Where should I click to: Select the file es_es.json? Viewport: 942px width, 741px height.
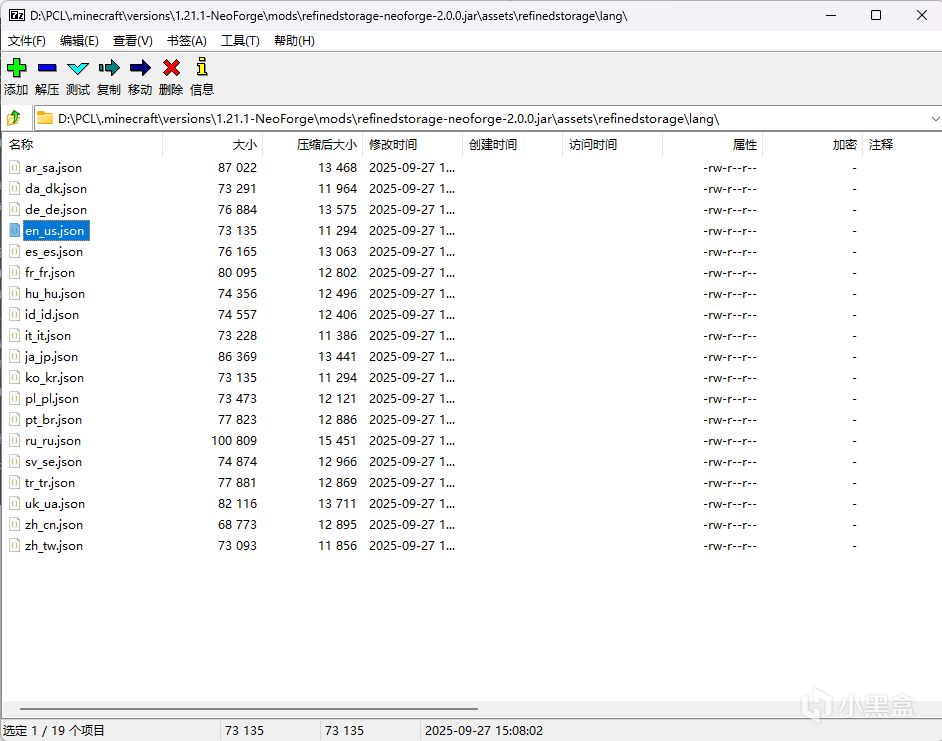pyautogui.click(x=54, y=252)
